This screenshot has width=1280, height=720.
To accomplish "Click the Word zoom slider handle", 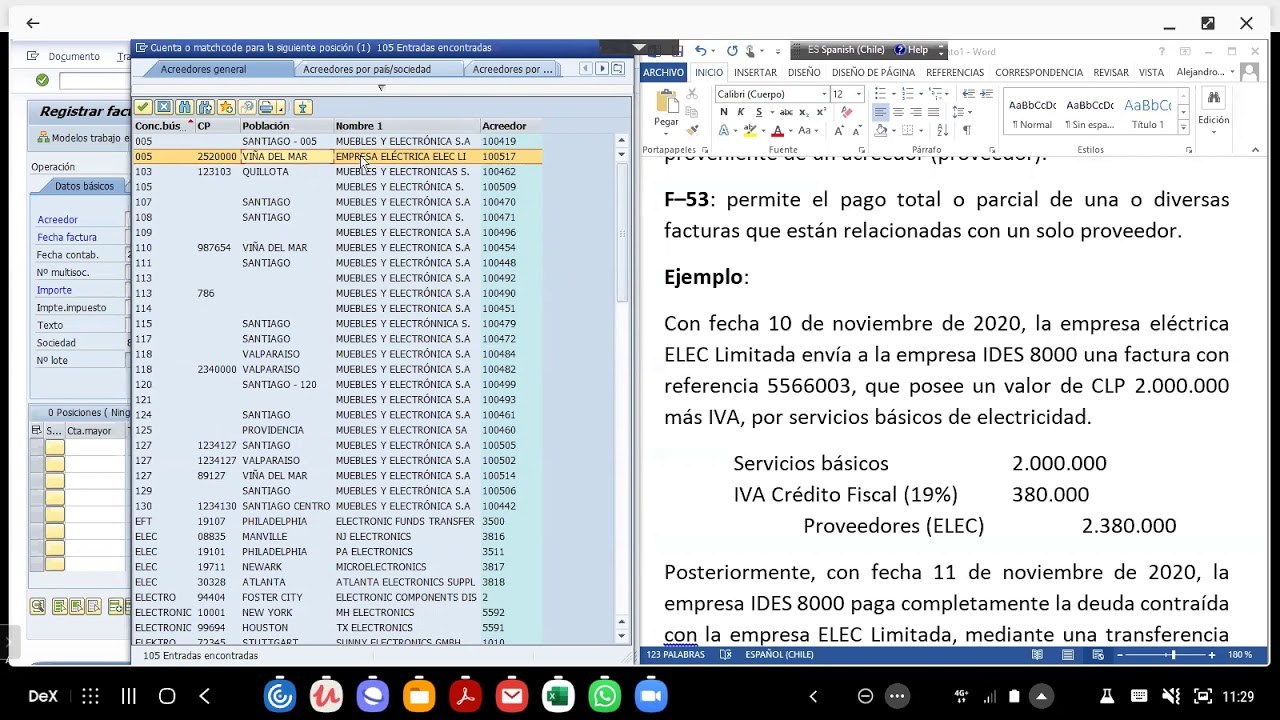I will tap(1173, 654).
